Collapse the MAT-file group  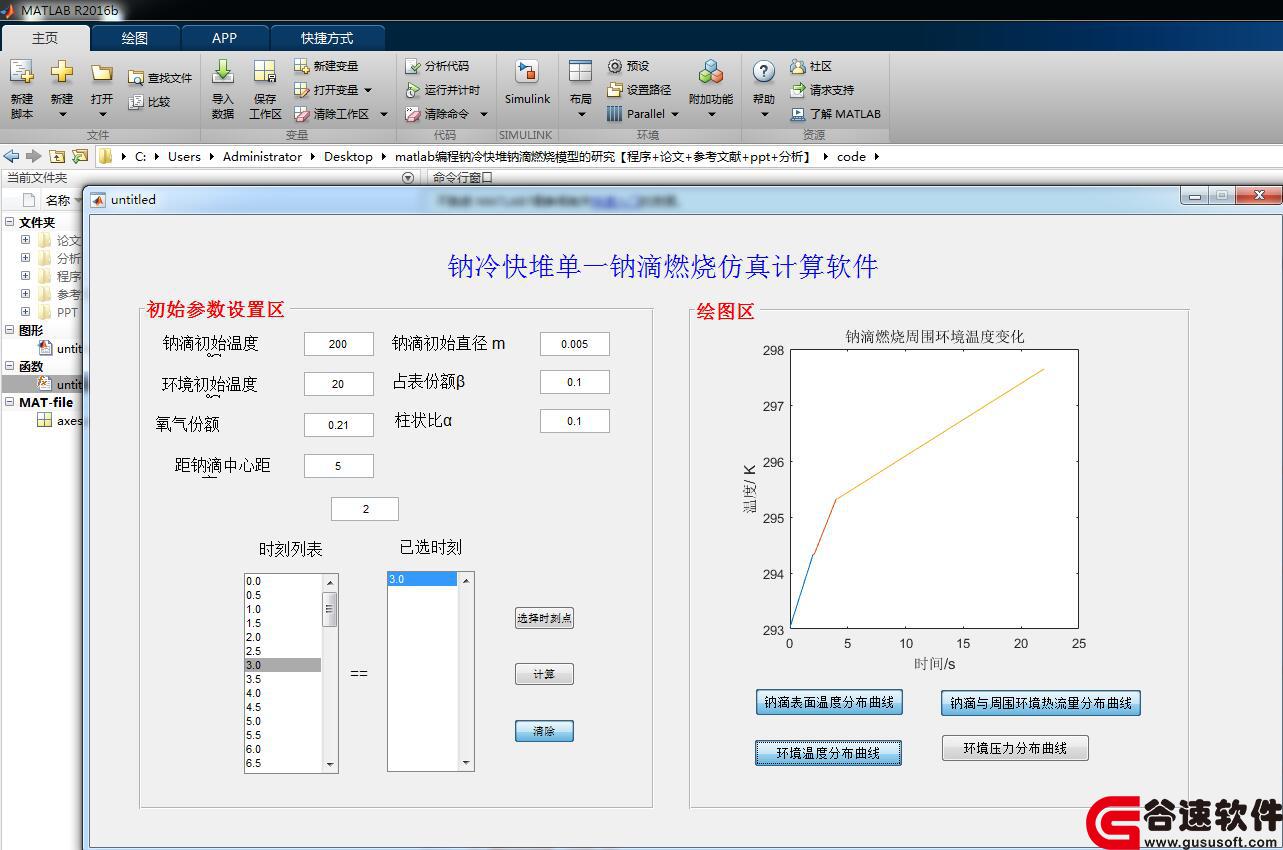point(10,402)
